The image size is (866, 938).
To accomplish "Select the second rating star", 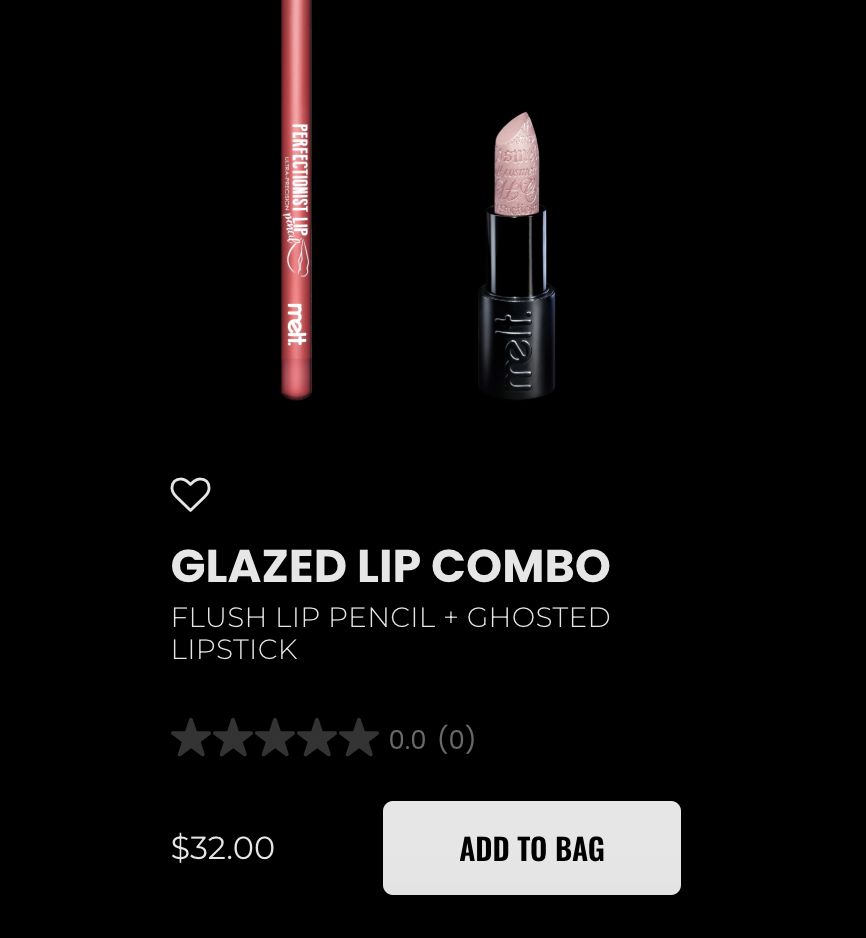I will tap(233, 738).
